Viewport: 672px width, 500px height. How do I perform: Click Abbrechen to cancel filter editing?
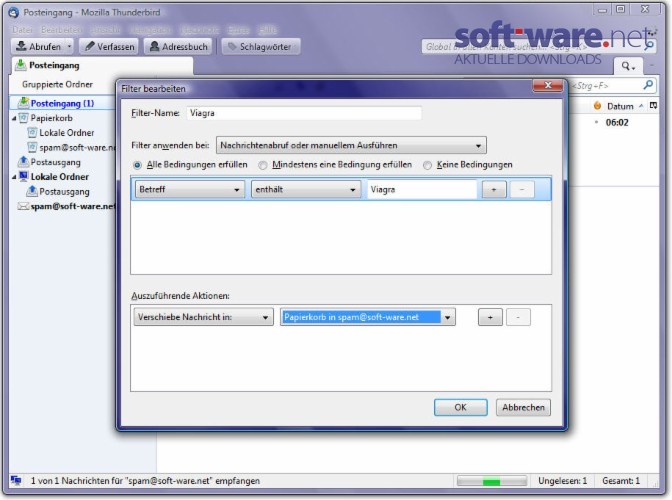click(x=523, y=407)
